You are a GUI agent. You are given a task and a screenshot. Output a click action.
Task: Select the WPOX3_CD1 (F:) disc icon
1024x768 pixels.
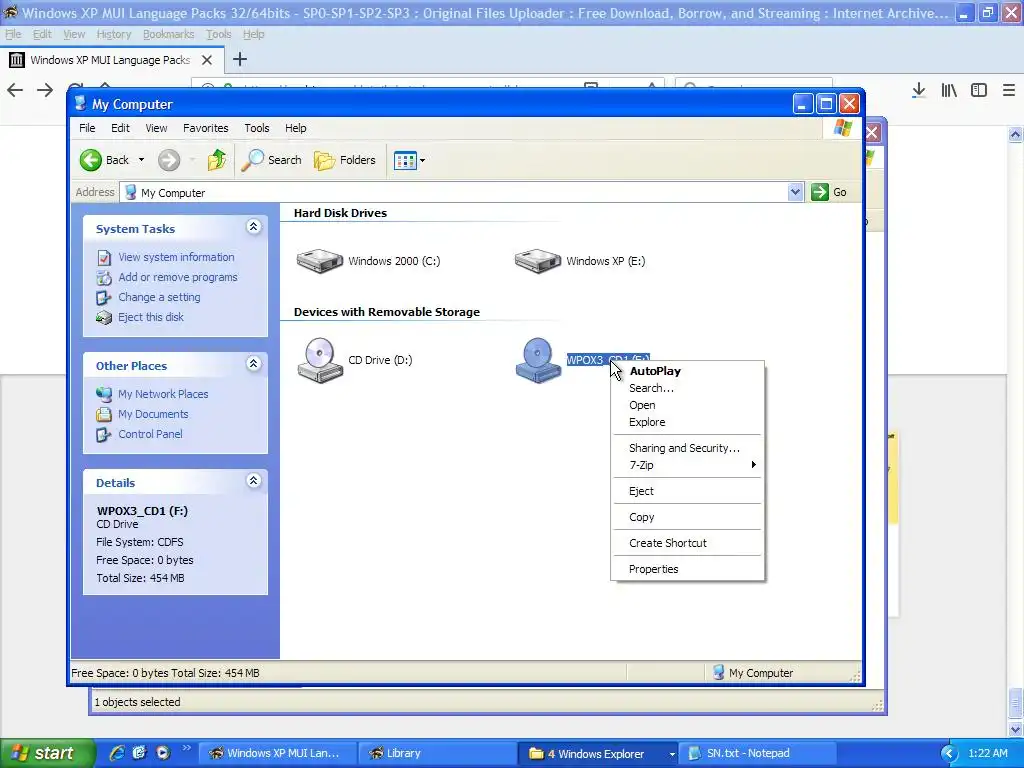[x=537, y=360]
